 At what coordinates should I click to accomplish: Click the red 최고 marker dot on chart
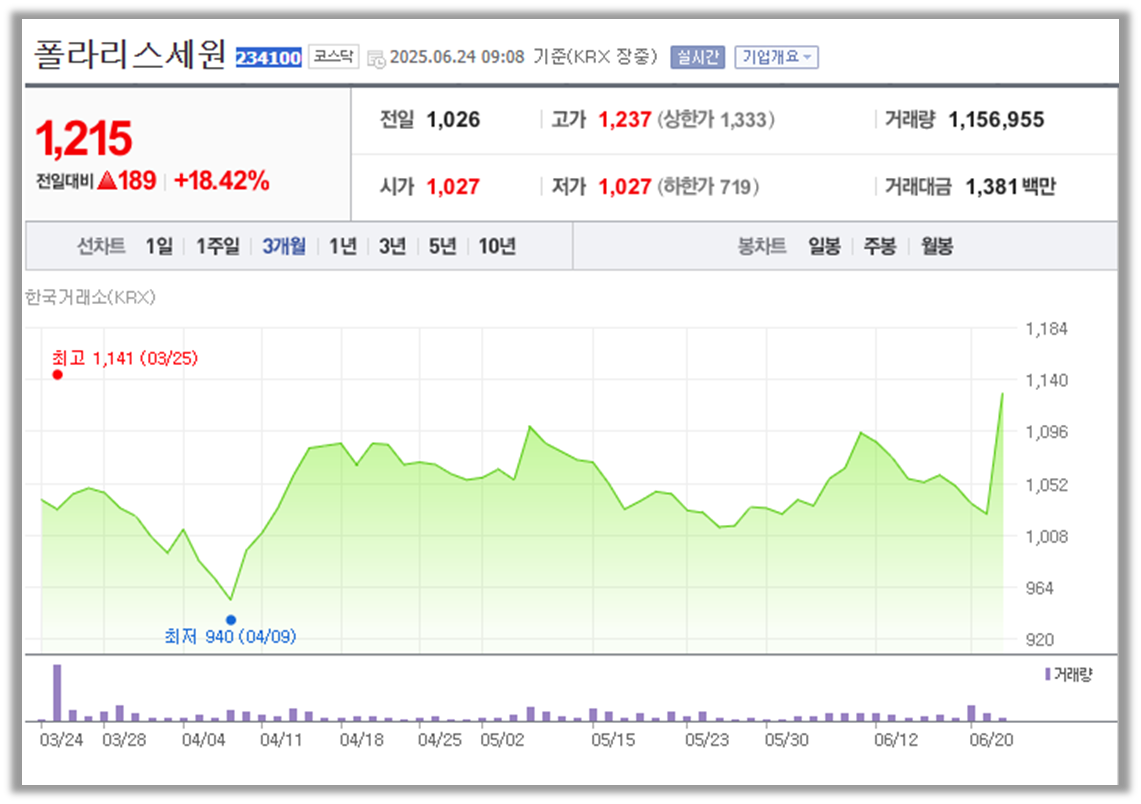click(x=57, y=375)
